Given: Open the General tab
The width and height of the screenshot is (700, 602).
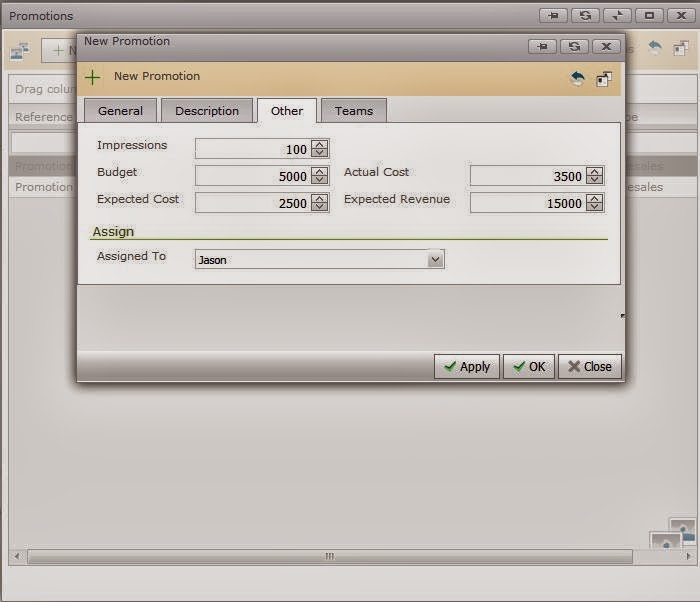Looking at the screenshot, I should 121,110.
